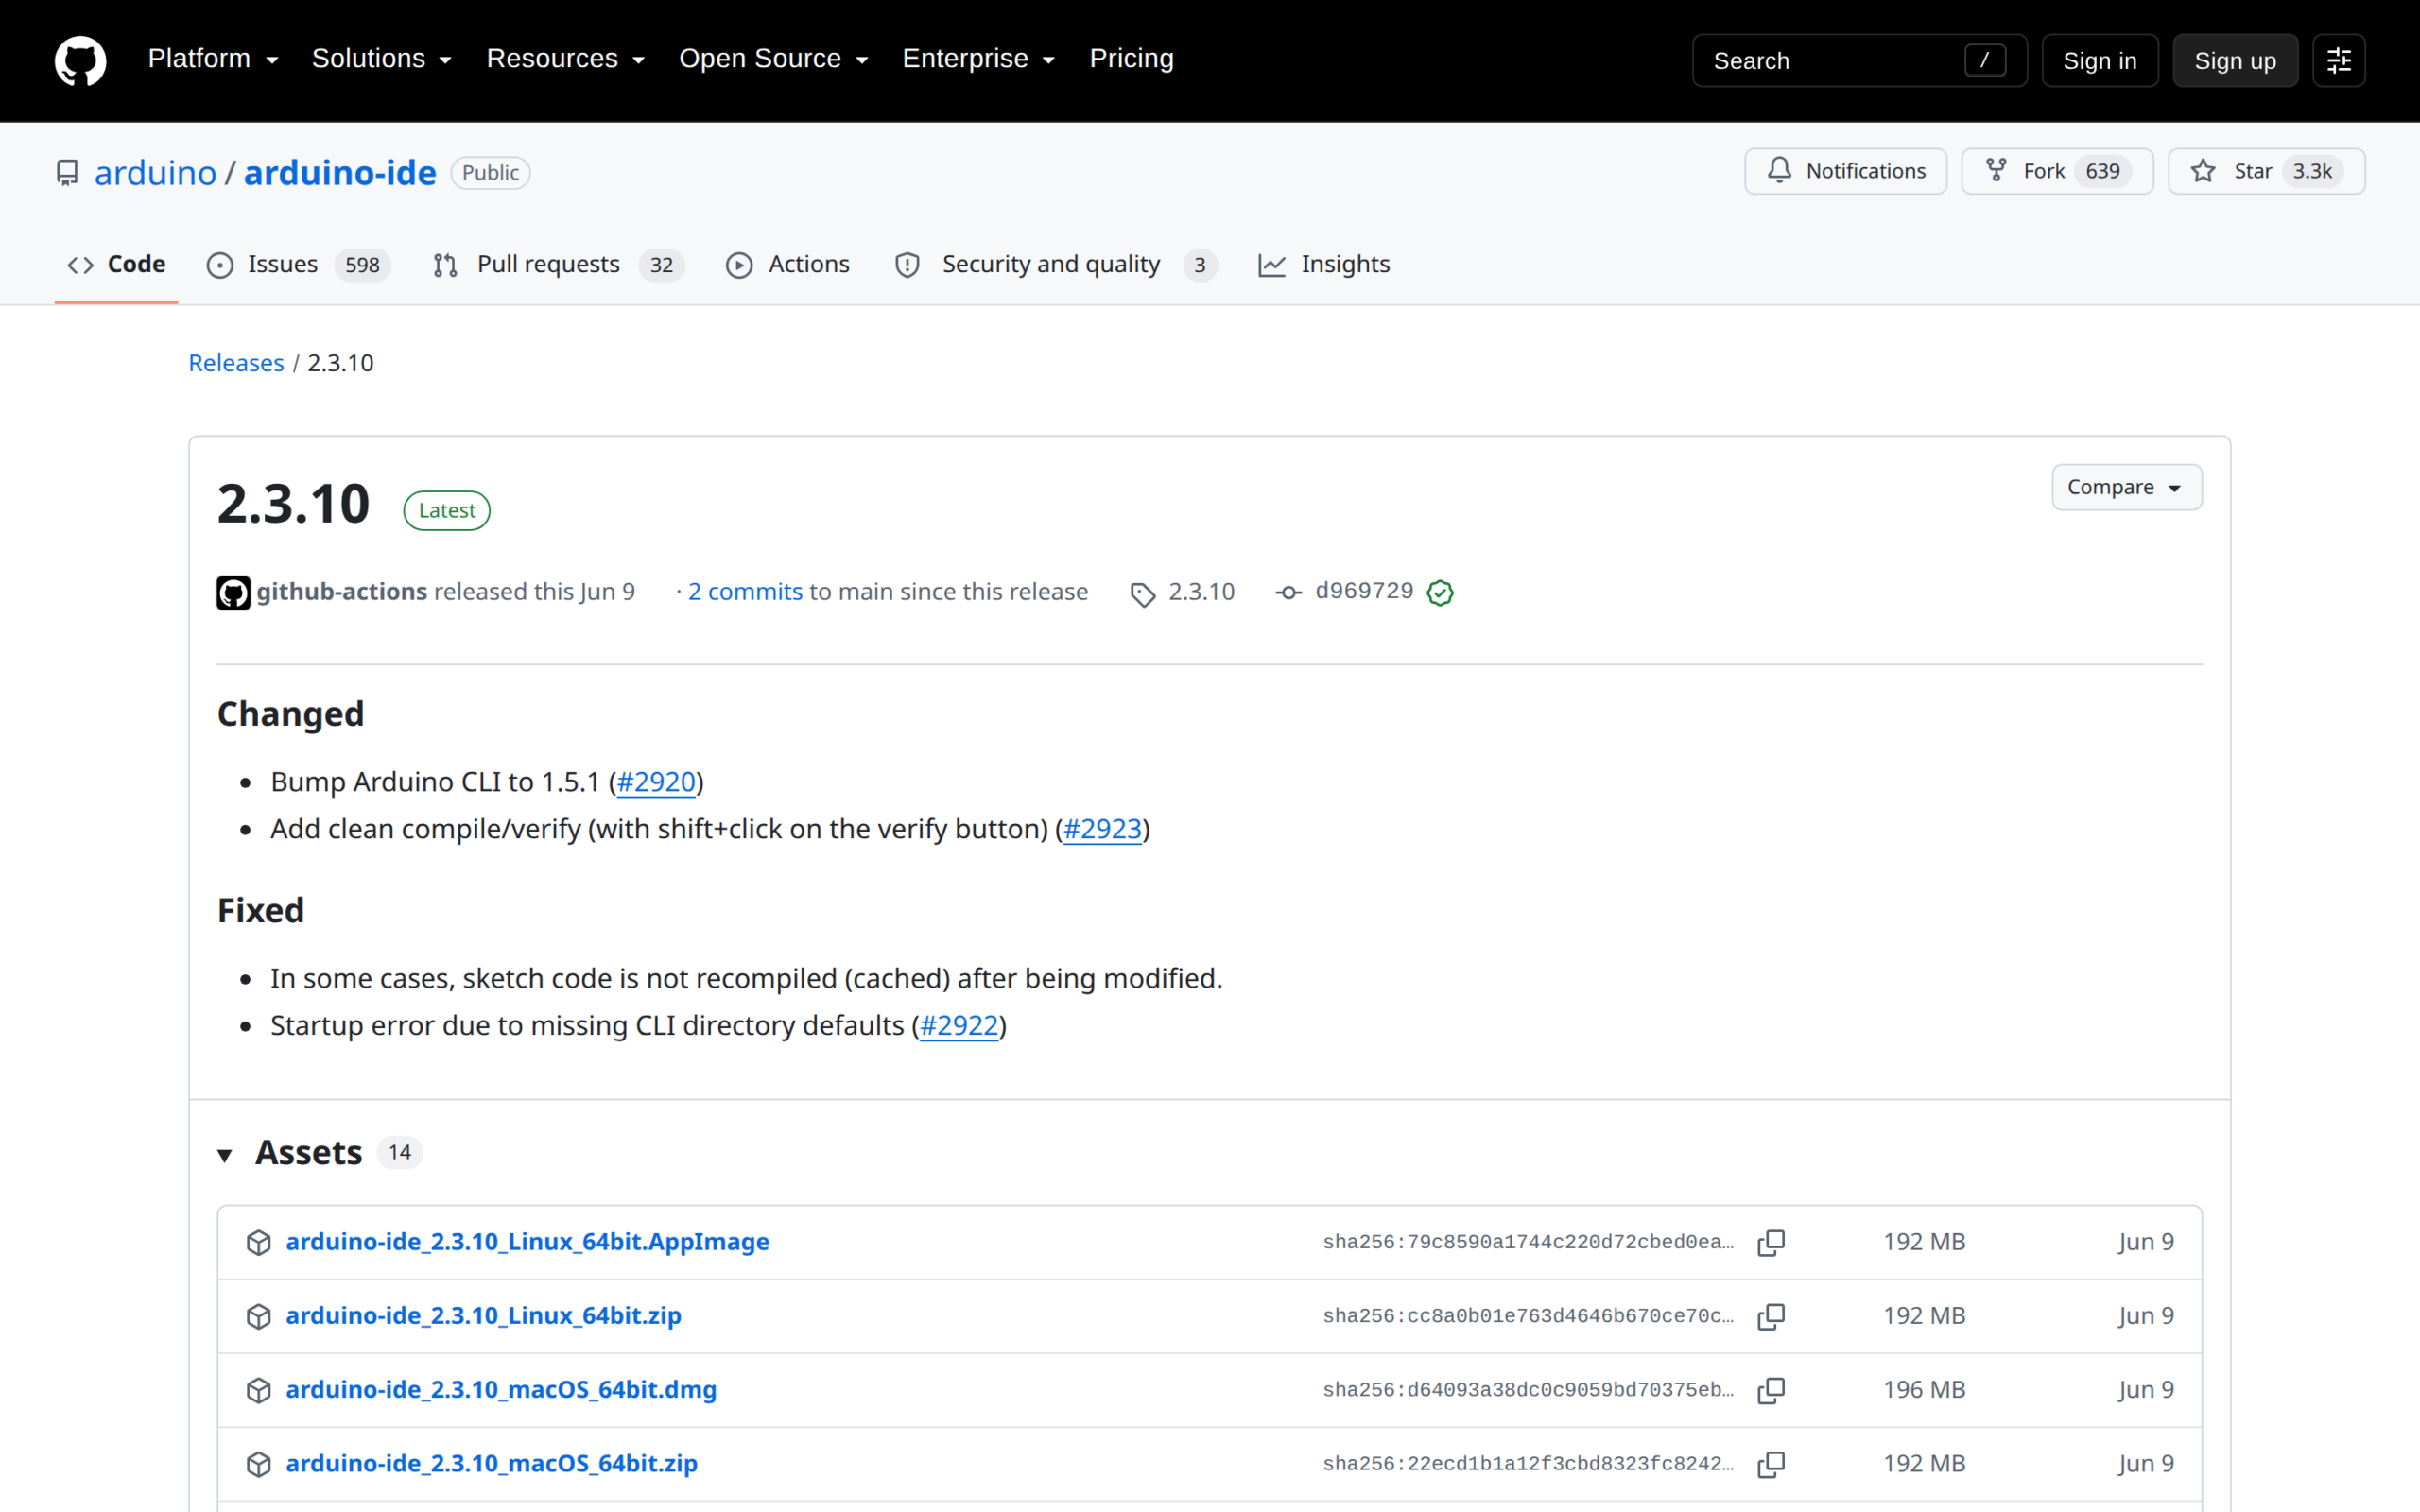Switch to the Code tab

pos(116,264)
